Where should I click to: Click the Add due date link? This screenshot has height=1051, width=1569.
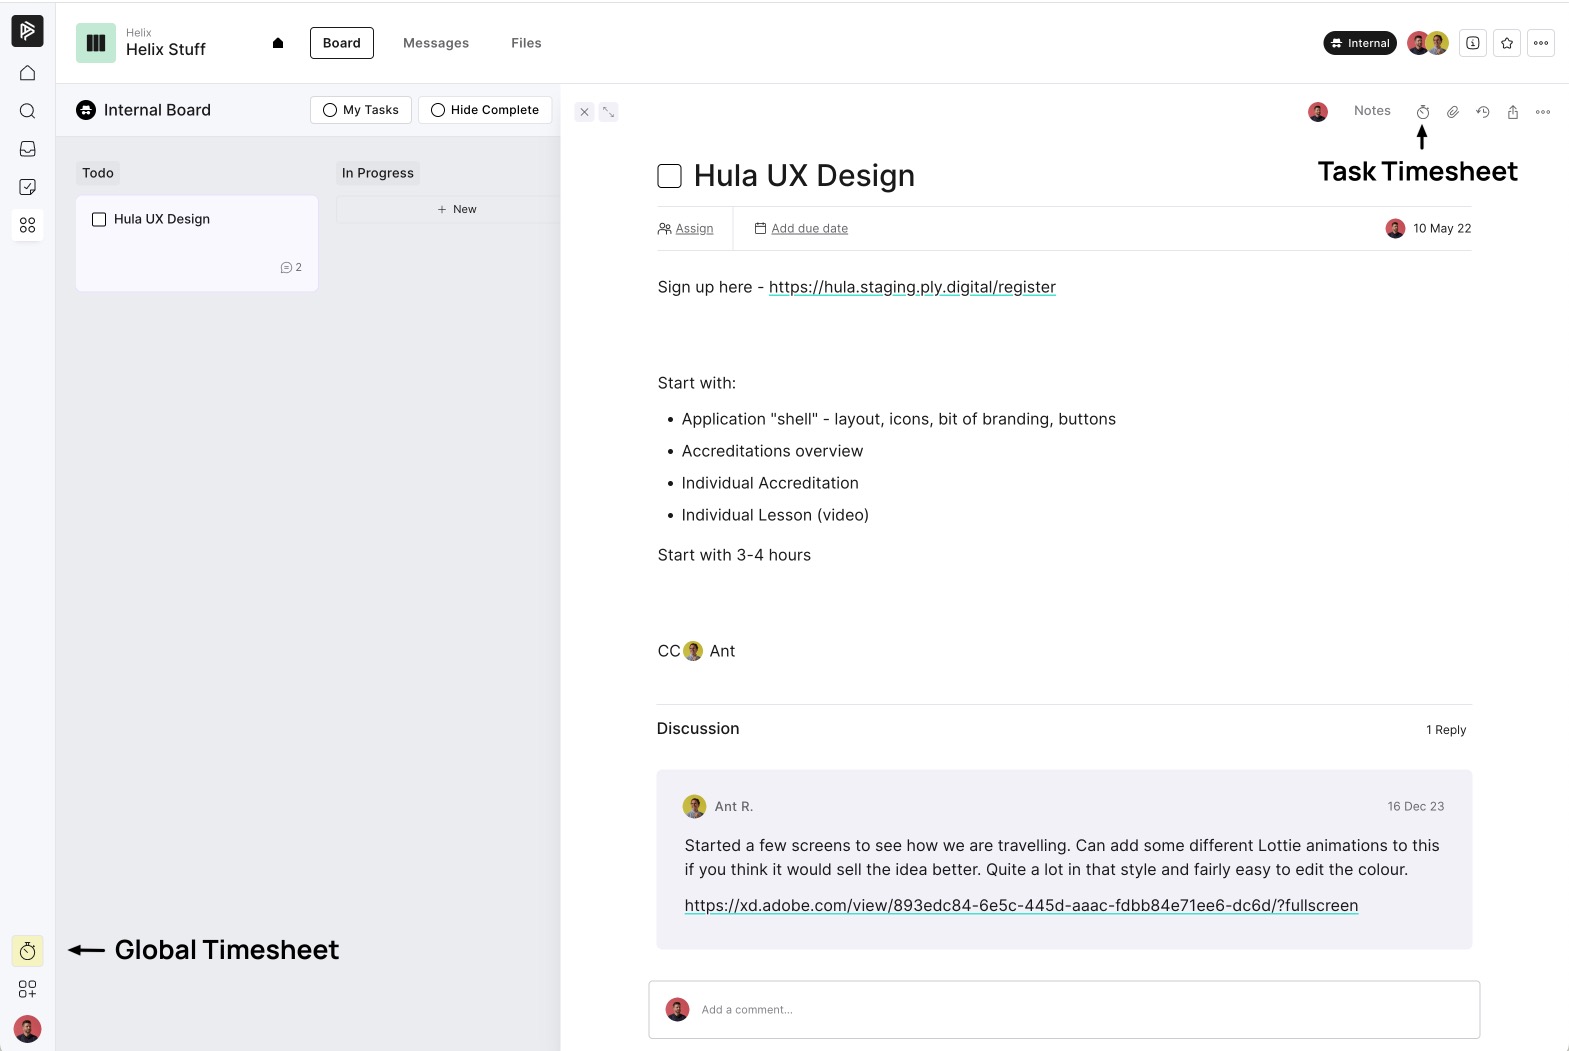pos(809,229)
